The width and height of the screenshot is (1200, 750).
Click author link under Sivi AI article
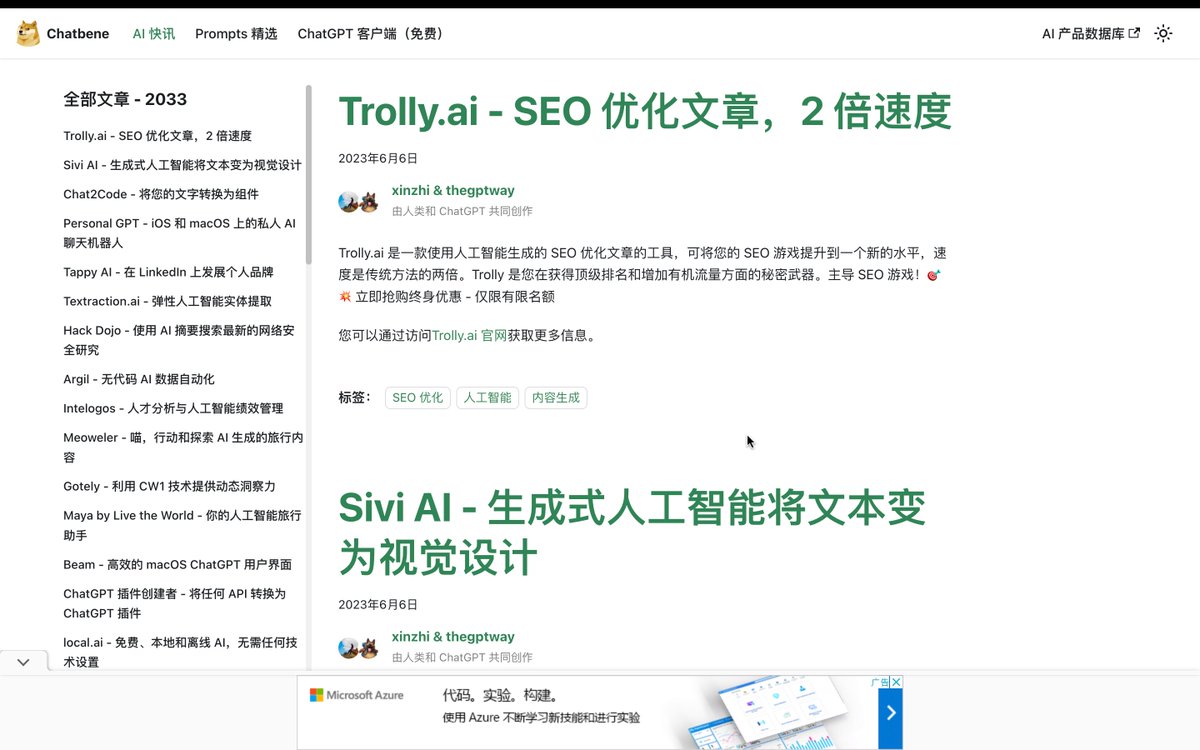tap(453, 636)
